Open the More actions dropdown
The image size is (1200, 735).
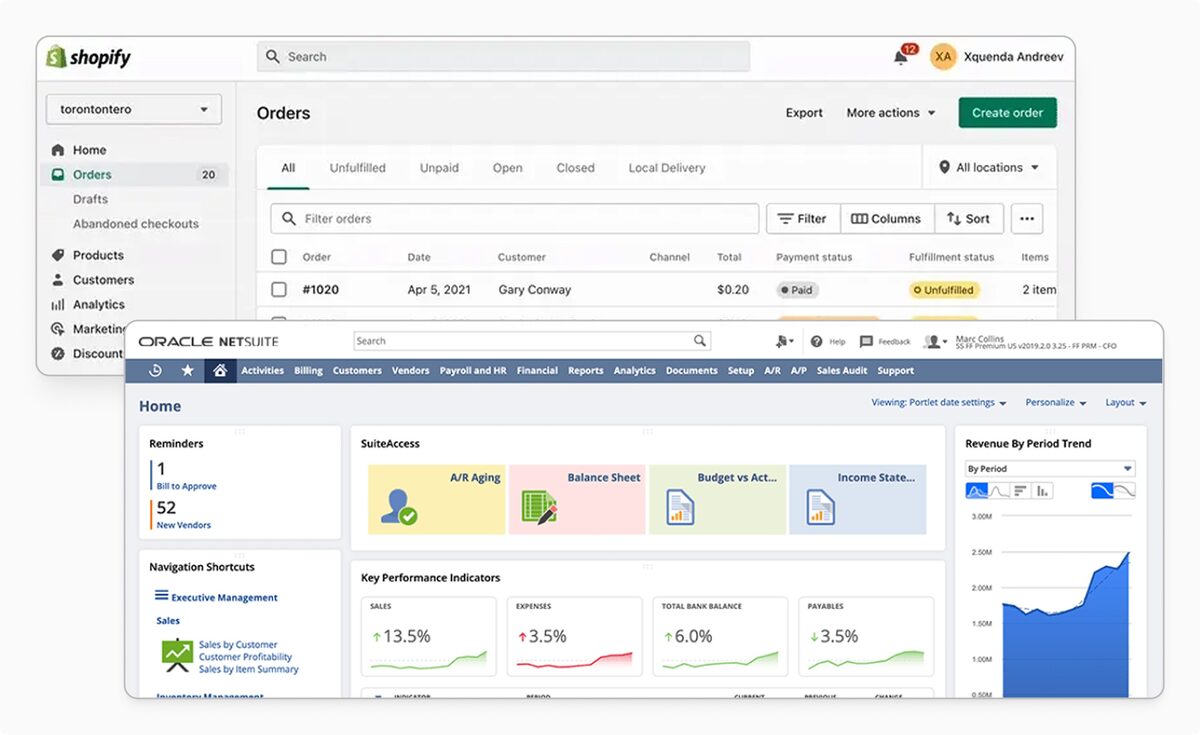(889, 113)
